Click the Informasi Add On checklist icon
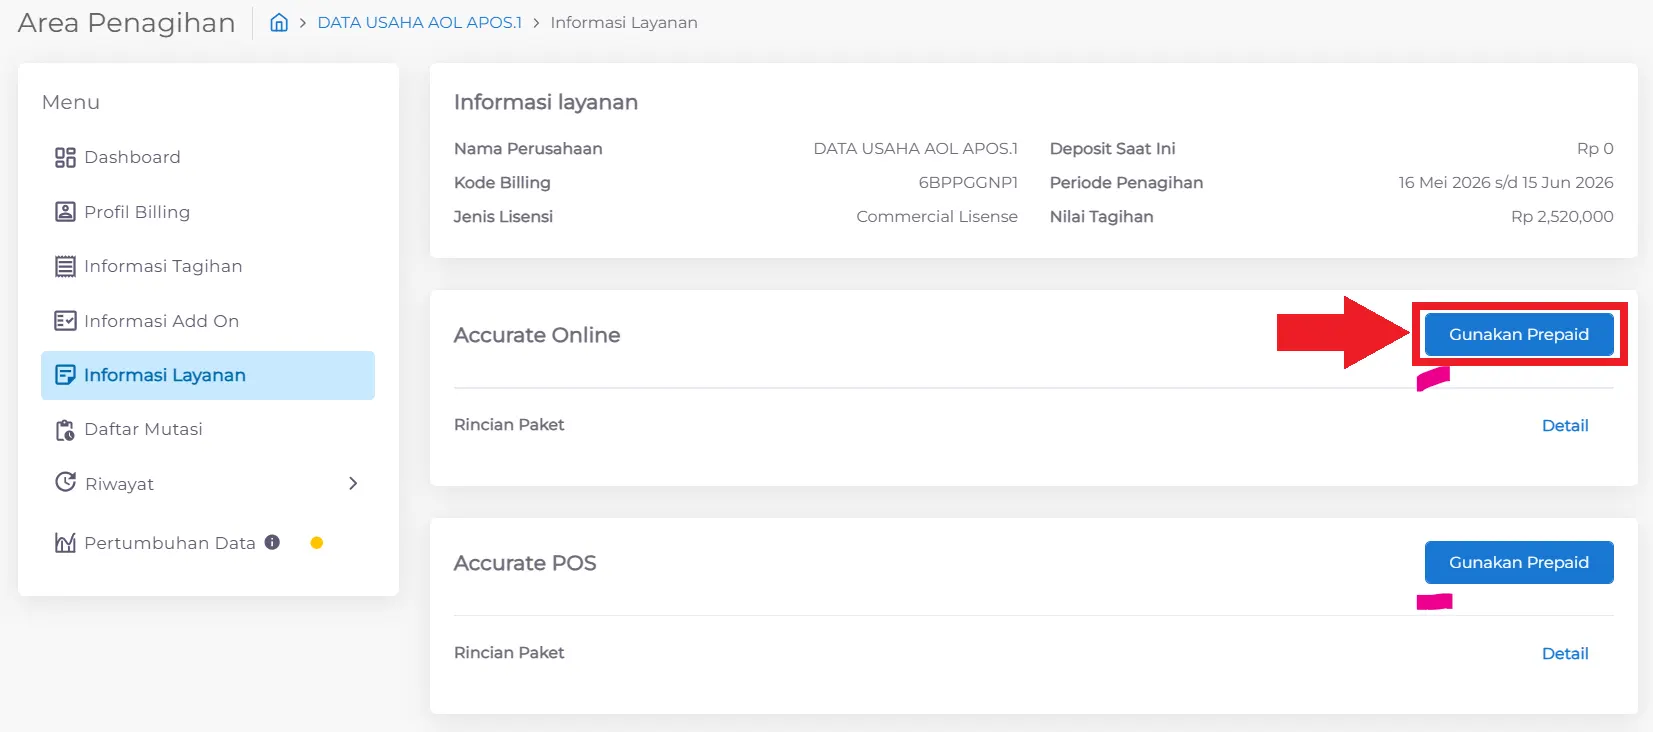 [65, 321]
